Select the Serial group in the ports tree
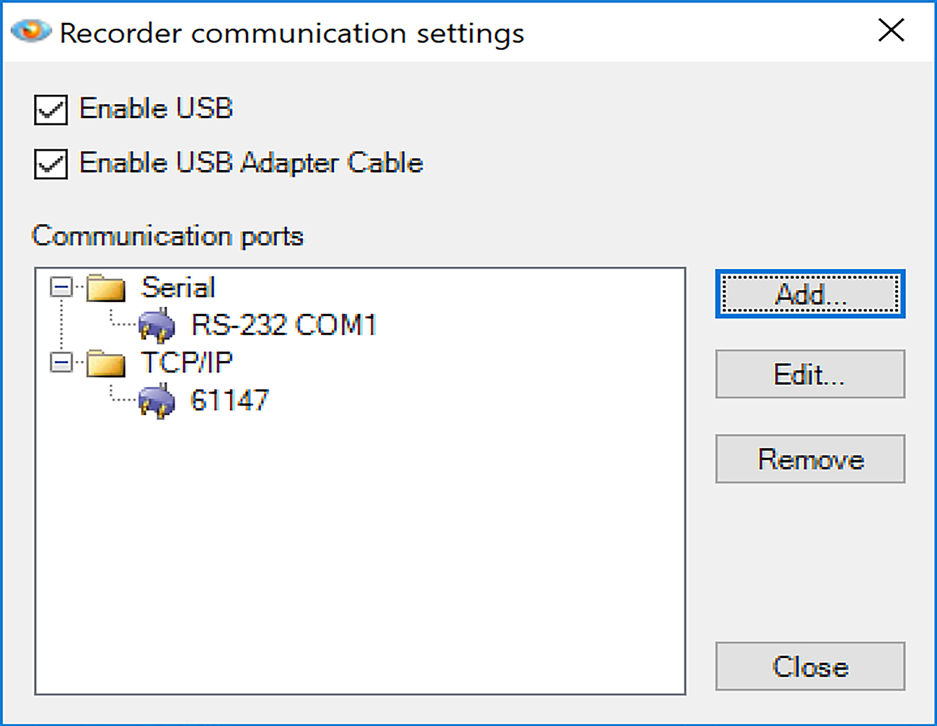The image size is (937, 726). pyautogui.click(x=176, y=287)
